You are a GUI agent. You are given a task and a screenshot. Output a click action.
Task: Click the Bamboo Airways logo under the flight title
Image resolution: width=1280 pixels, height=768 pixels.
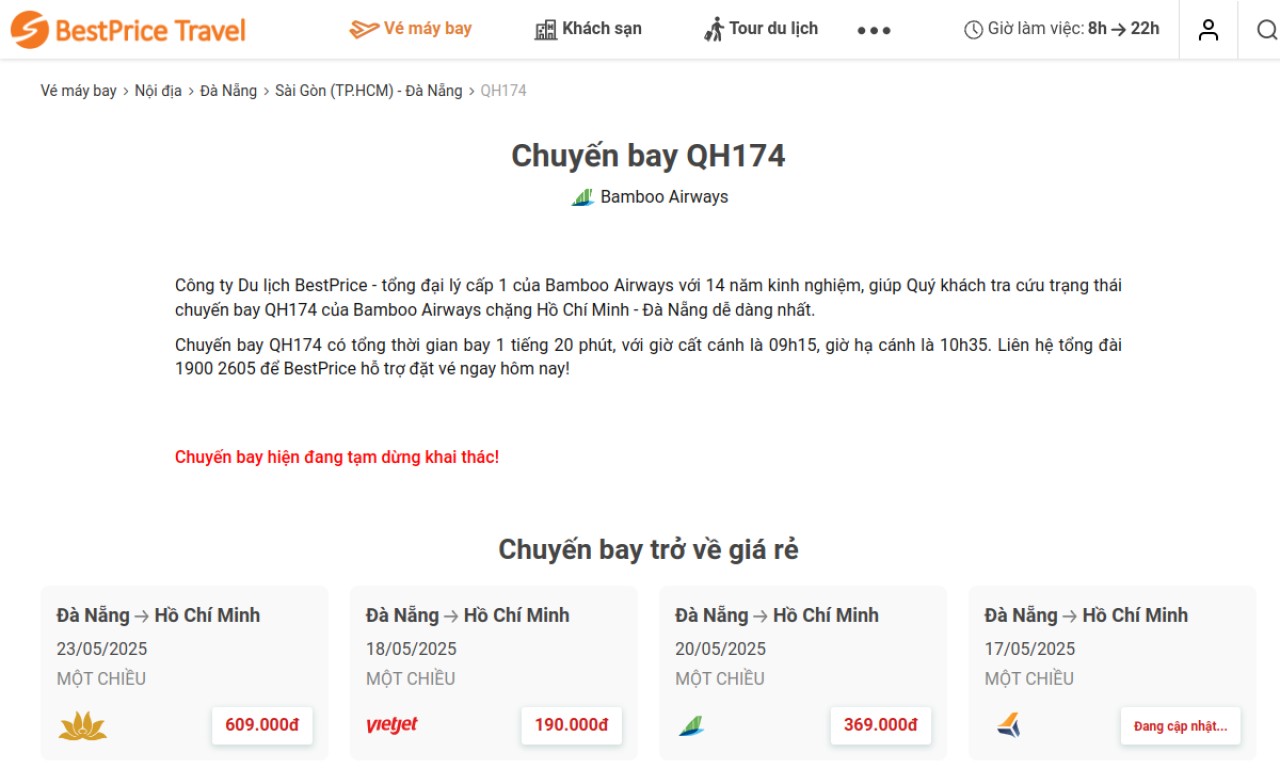pos(583,197)
